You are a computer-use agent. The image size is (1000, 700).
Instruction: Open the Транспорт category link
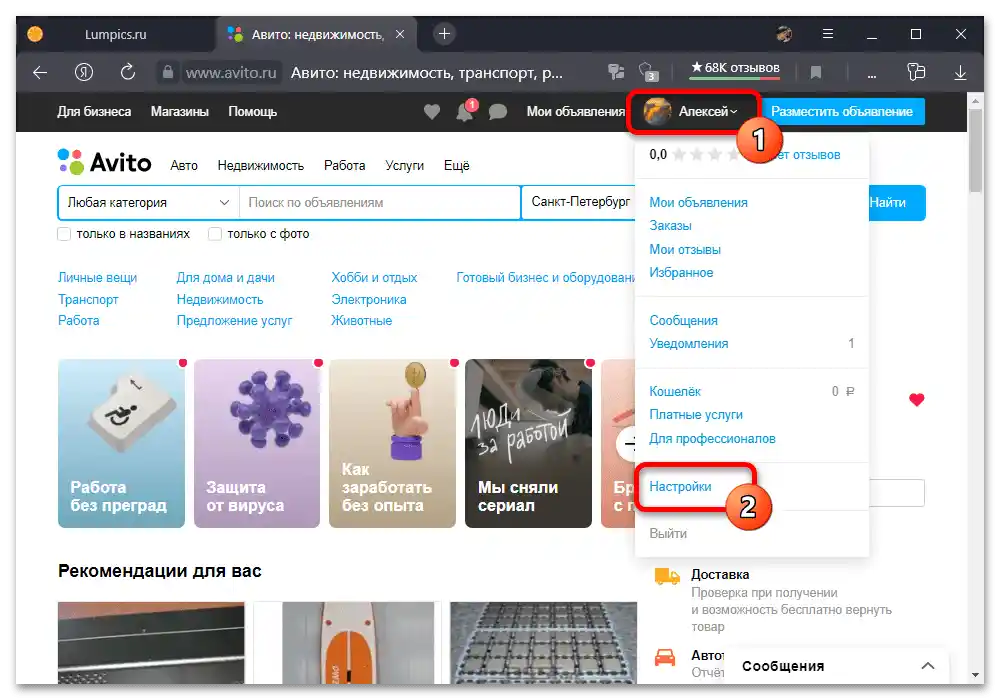click(88, 300)
